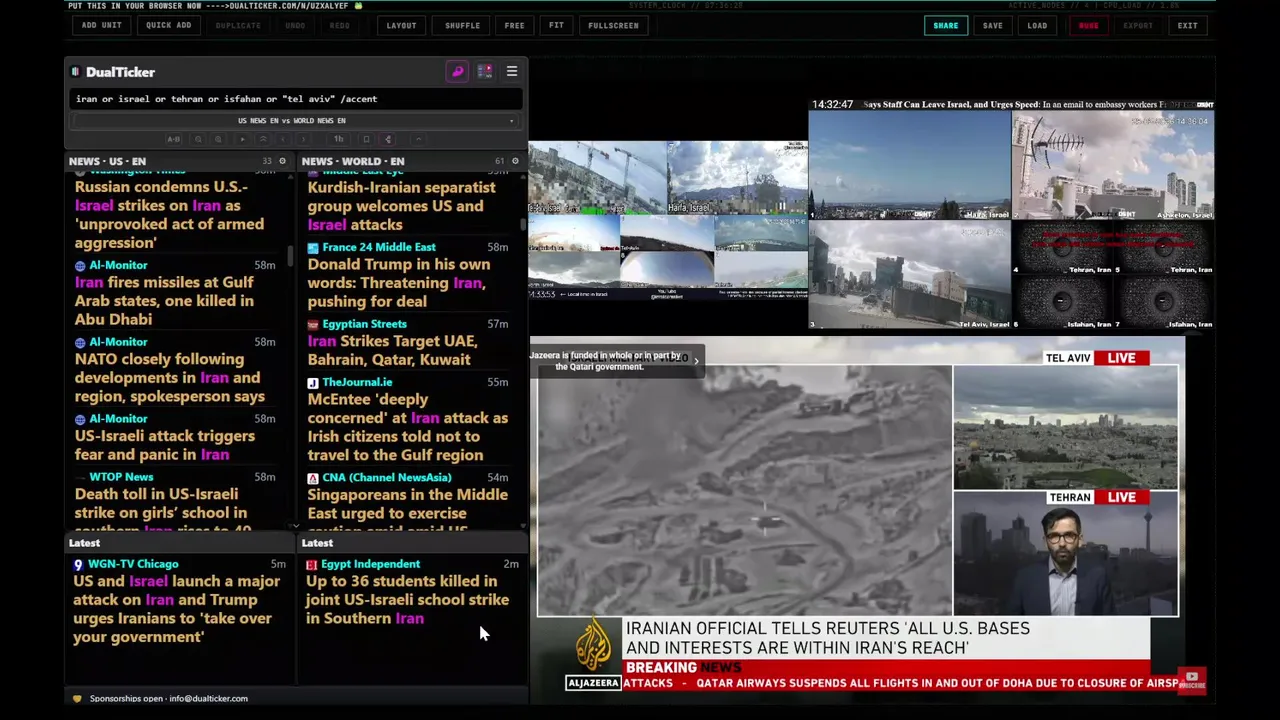Click the YouTube subscribe icon on Al Jazeera stream
Screen dimensions: 1280x720
click(1191, 680)
